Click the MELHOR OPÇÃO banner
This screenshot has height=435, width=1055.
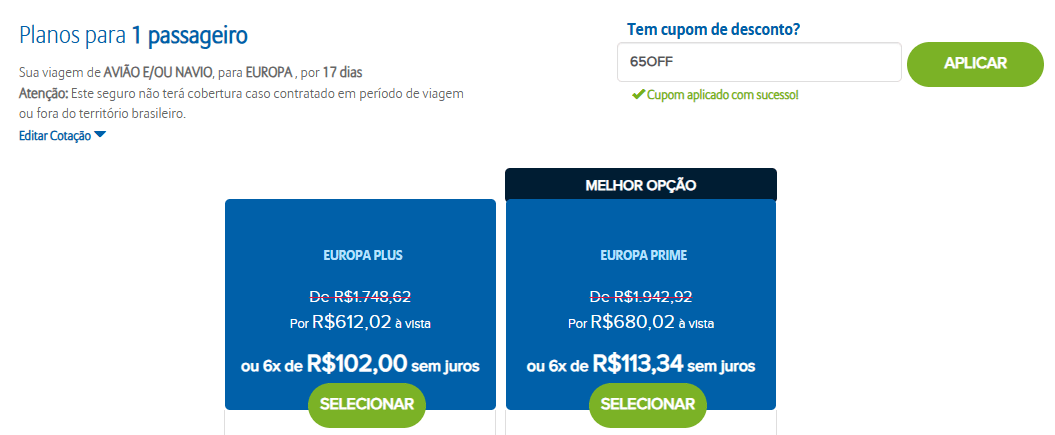click(x=641, y=184)
